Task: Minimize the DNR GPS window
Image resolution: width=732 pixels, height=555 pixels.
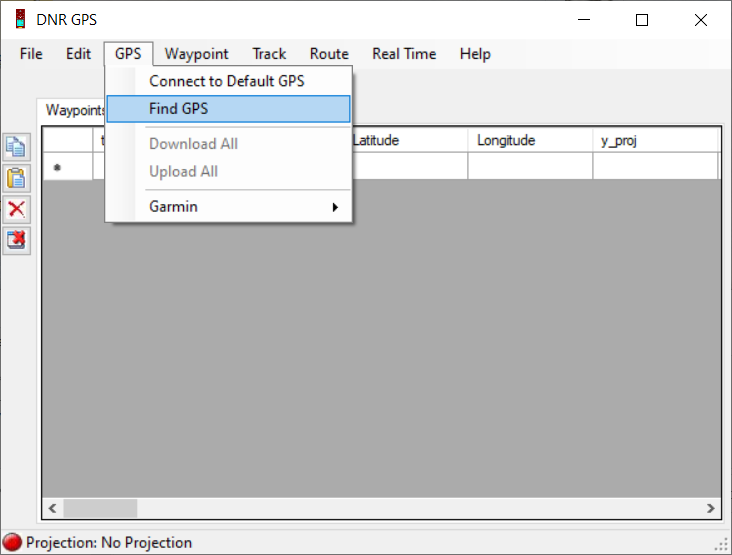Action: tap(584, 20)
